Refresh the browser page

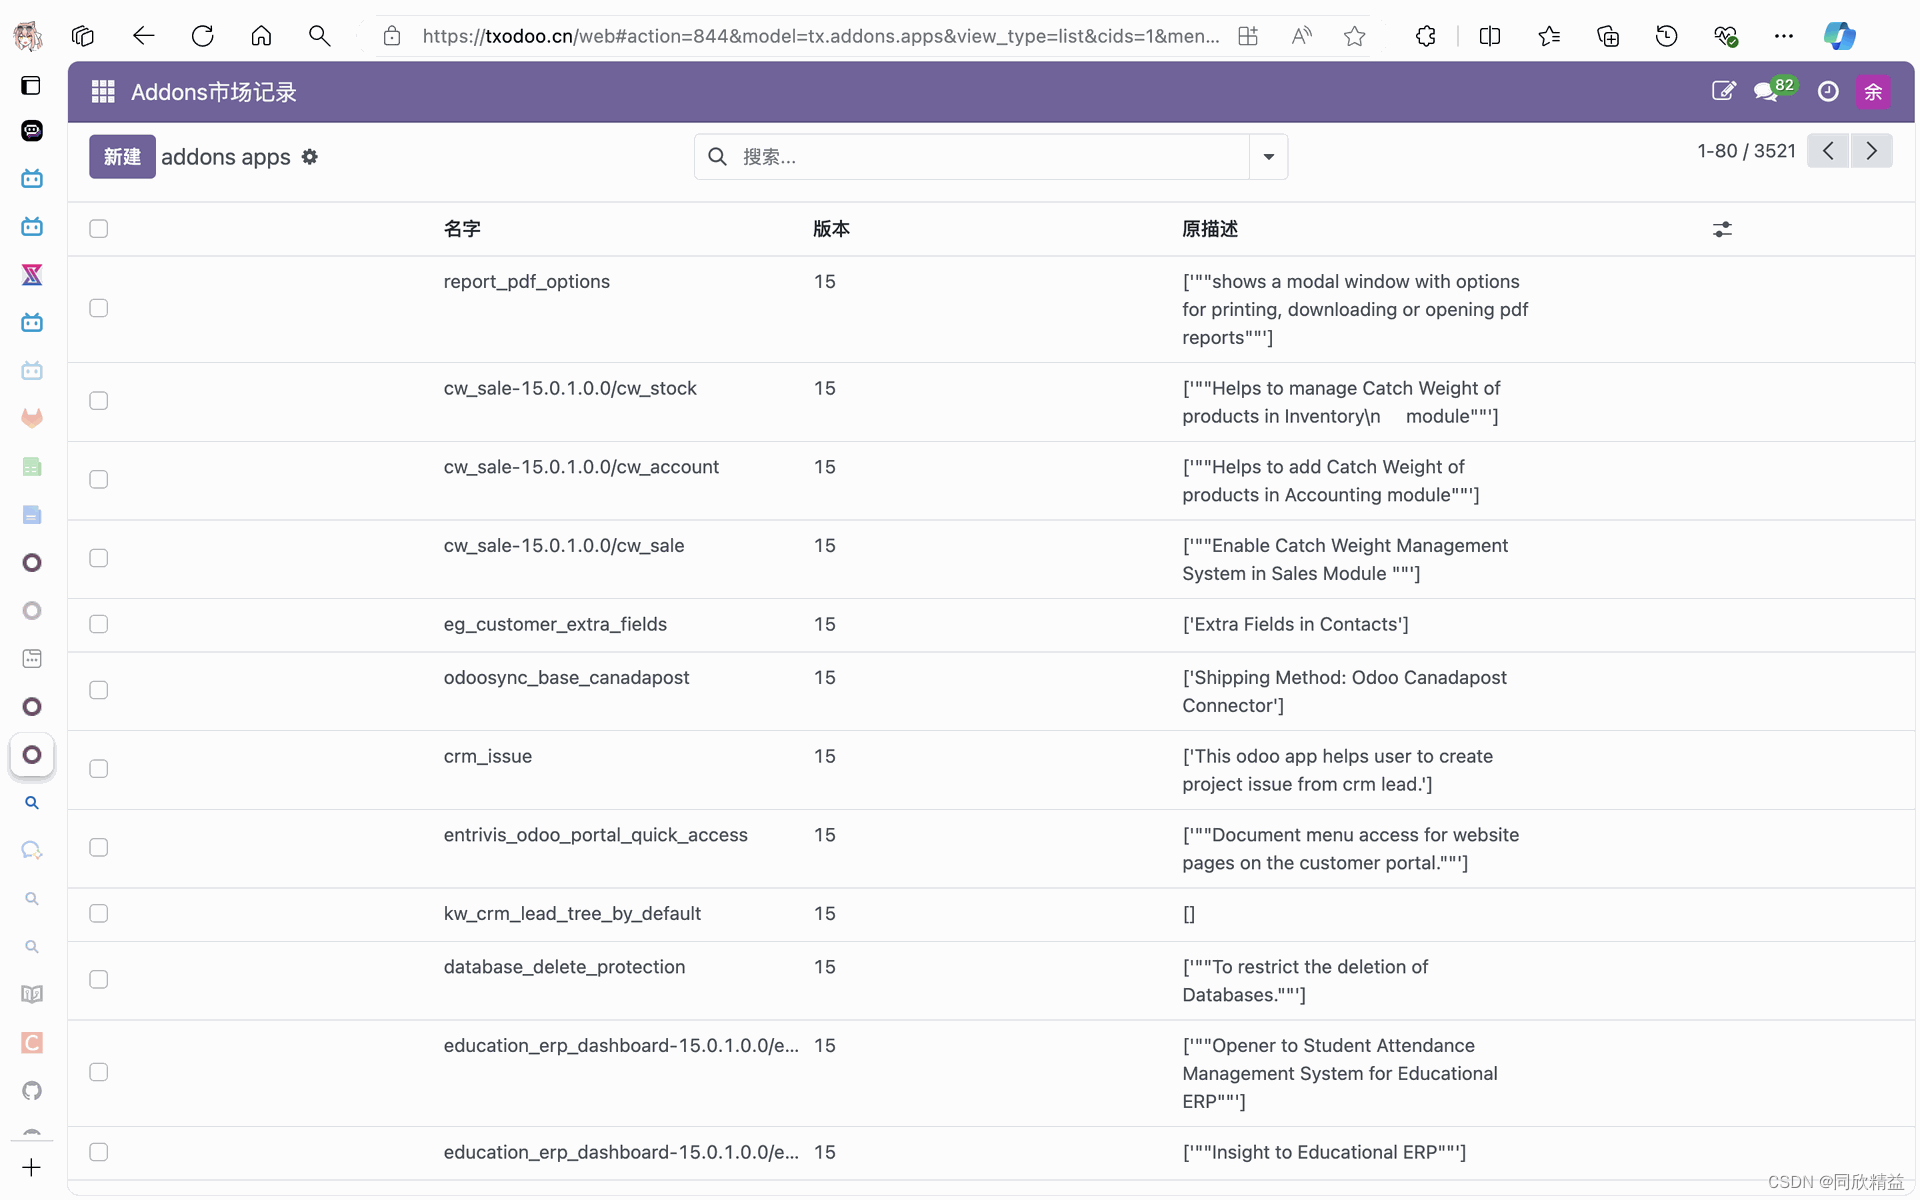(x=203, y=36)
